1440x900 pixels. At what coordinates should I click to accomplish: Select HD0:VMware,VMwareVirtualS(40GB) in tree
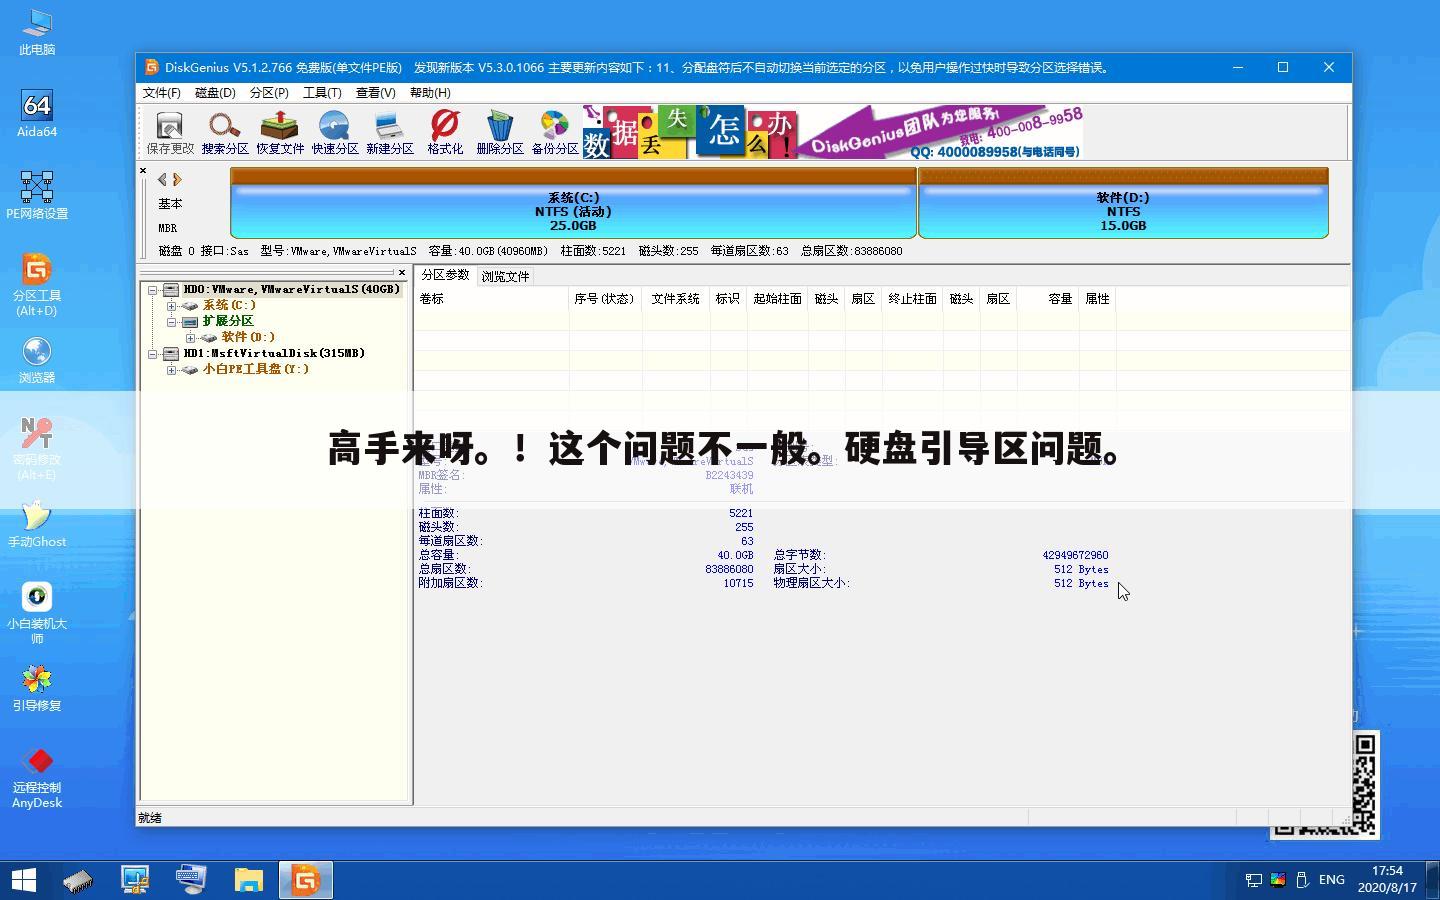click(x=291, y=289)
